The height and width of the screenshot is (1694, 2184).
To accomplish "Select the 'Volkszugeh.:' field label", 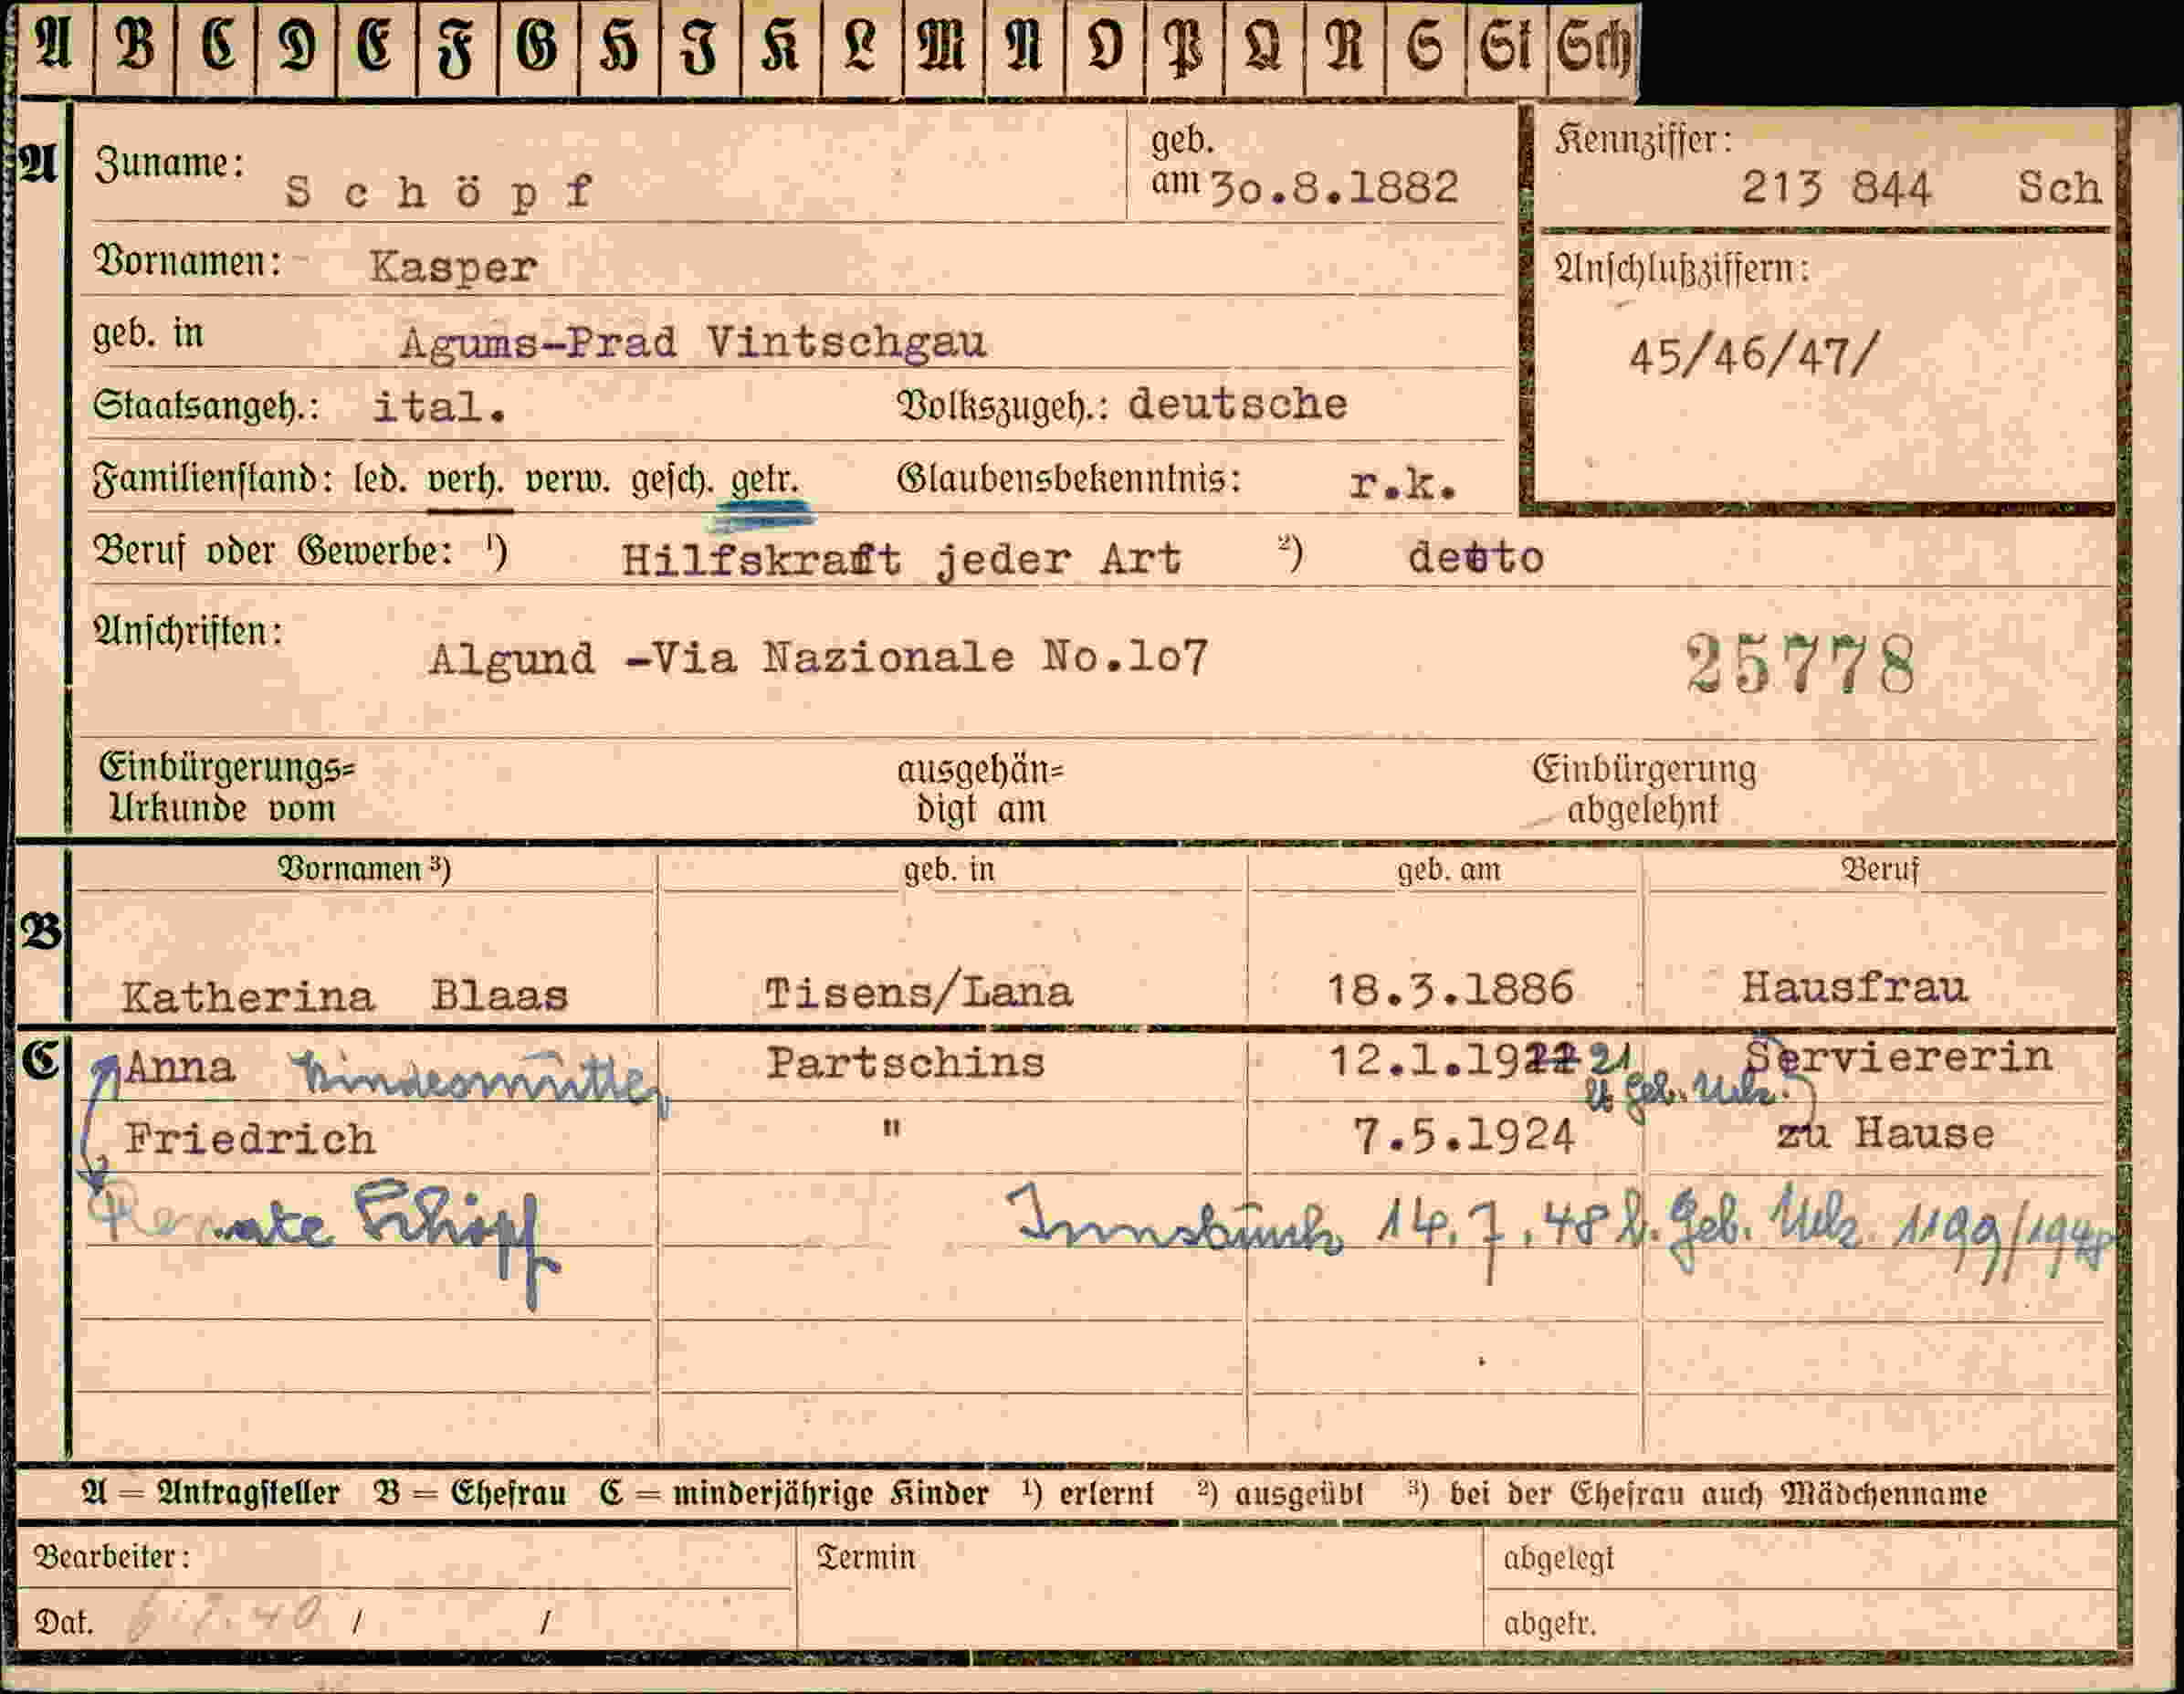I will pyautogui.click(x=1003, y=405).
